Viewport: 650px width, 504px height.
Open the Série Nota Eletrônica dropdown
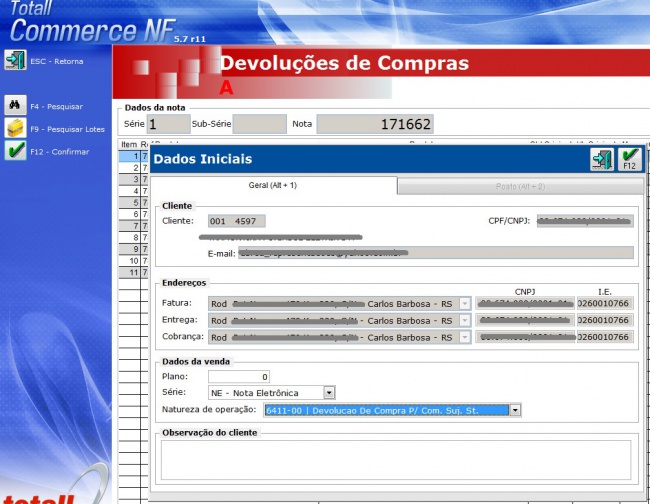(x=329, y=393)
